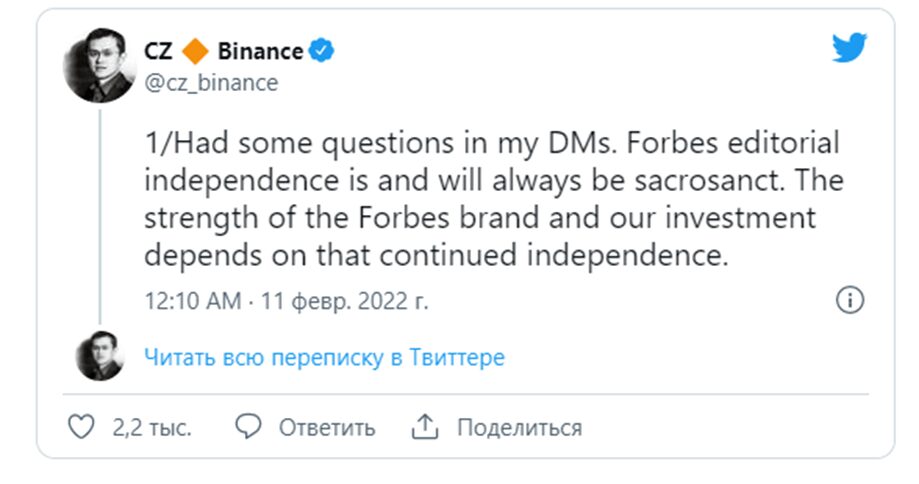This screenshot has width=919, height=484.
Task: Click the date "11 февр. 2022 г."
Action: point(343,301)
